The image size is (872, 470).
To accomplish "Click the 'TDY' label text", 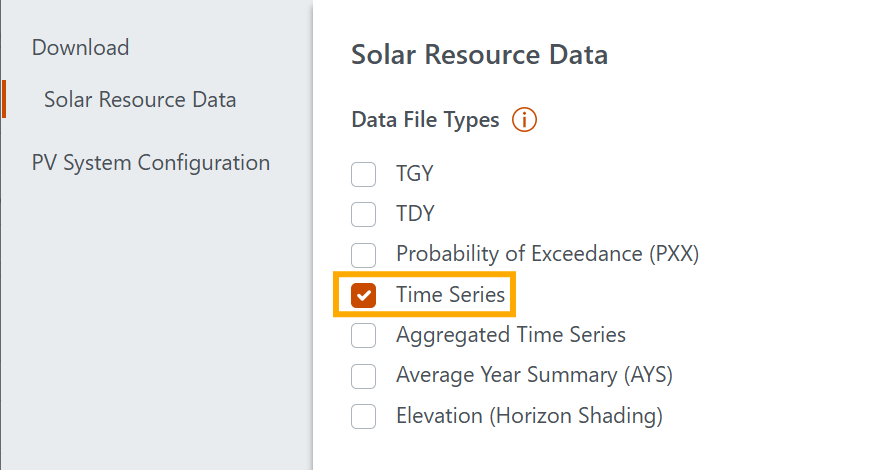I will point(415,214).
